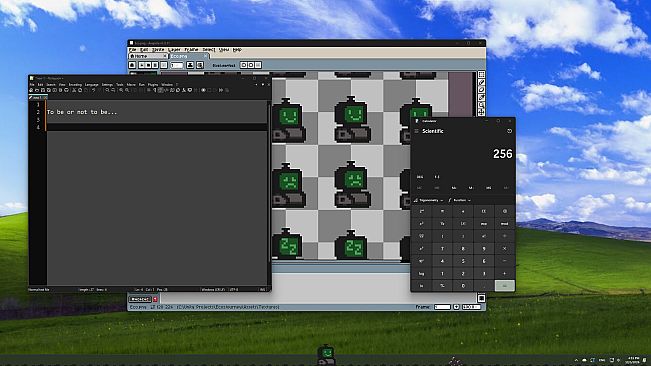This screenshot has width=651, height=366.
Task: Toggle the DEG angle mode in Calculator
Action: 420,177
